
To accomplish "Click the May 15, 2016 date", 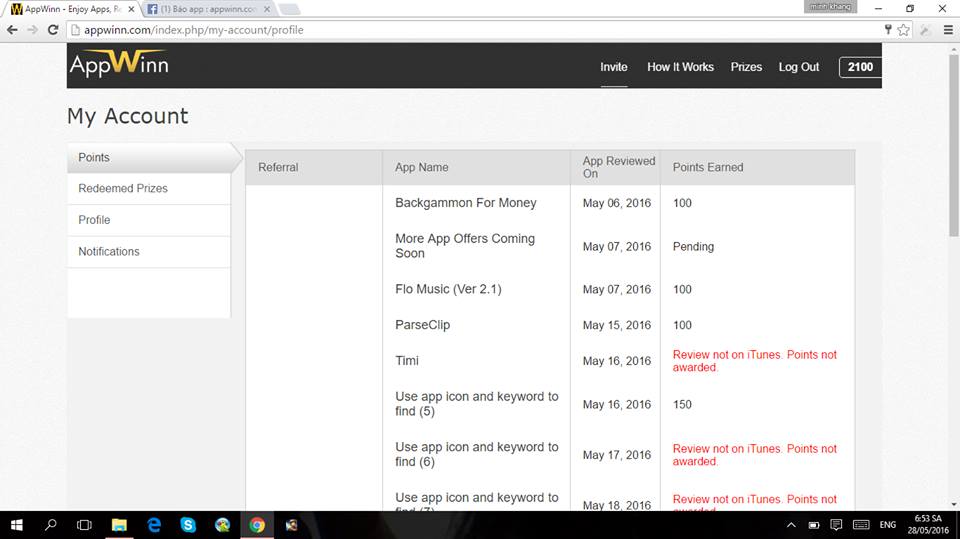I will 617,325.
